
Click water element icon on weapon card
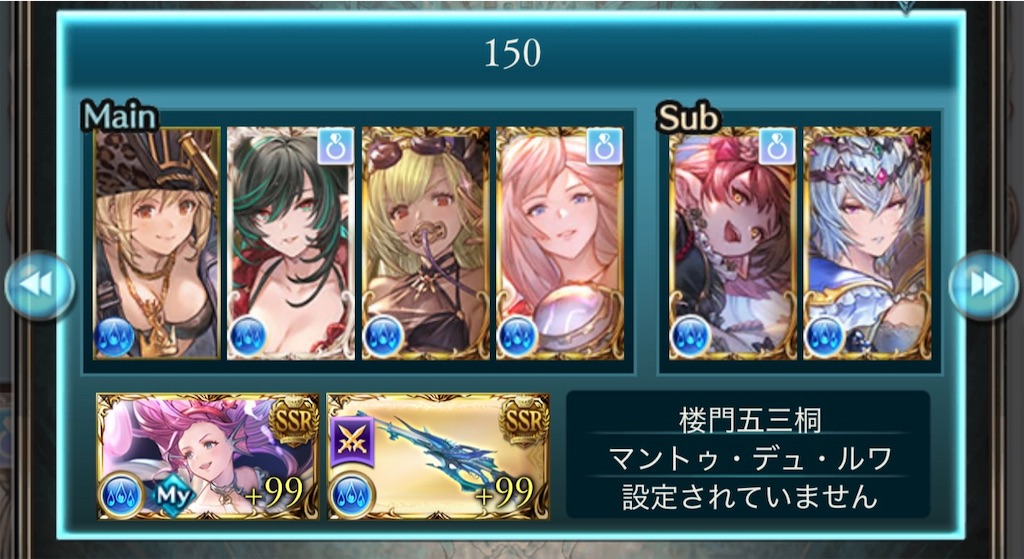click(352, 495)
